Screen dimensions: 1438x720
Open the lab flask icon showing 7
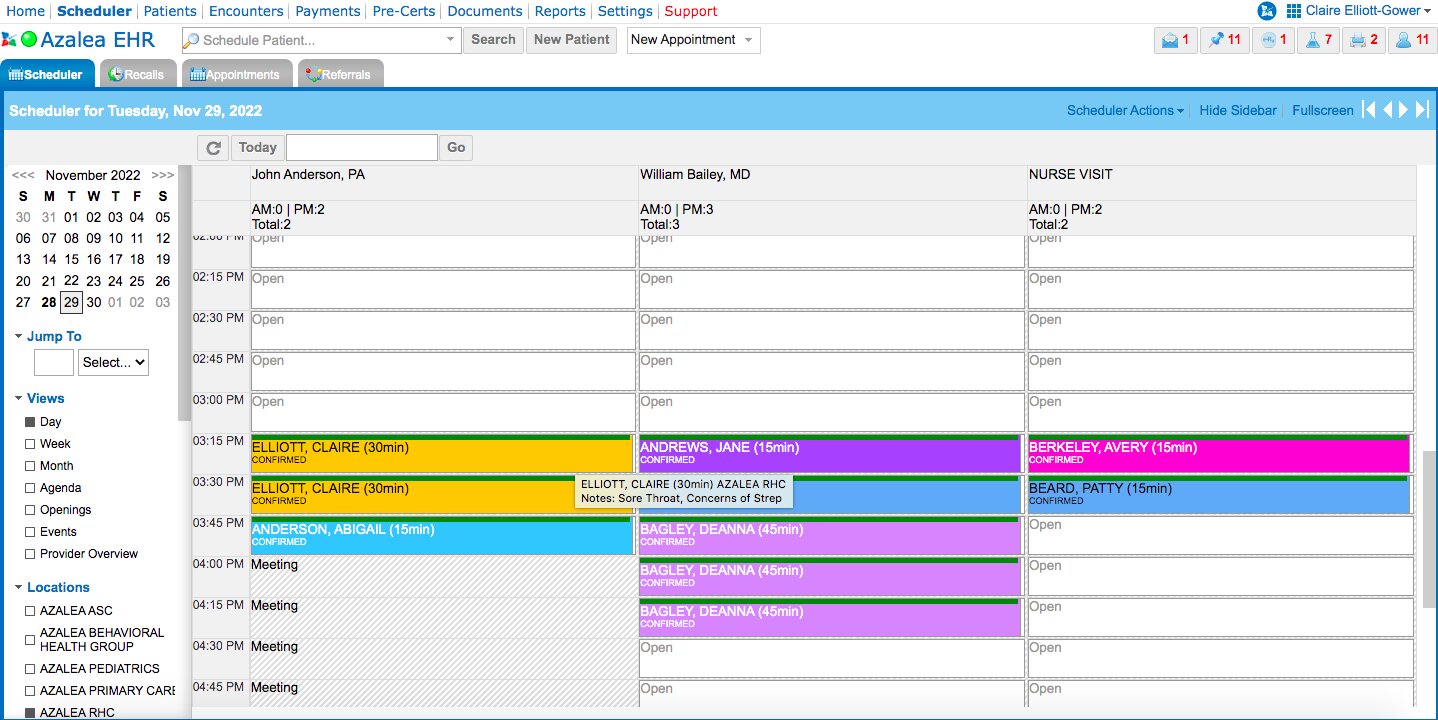point(1320,40)
